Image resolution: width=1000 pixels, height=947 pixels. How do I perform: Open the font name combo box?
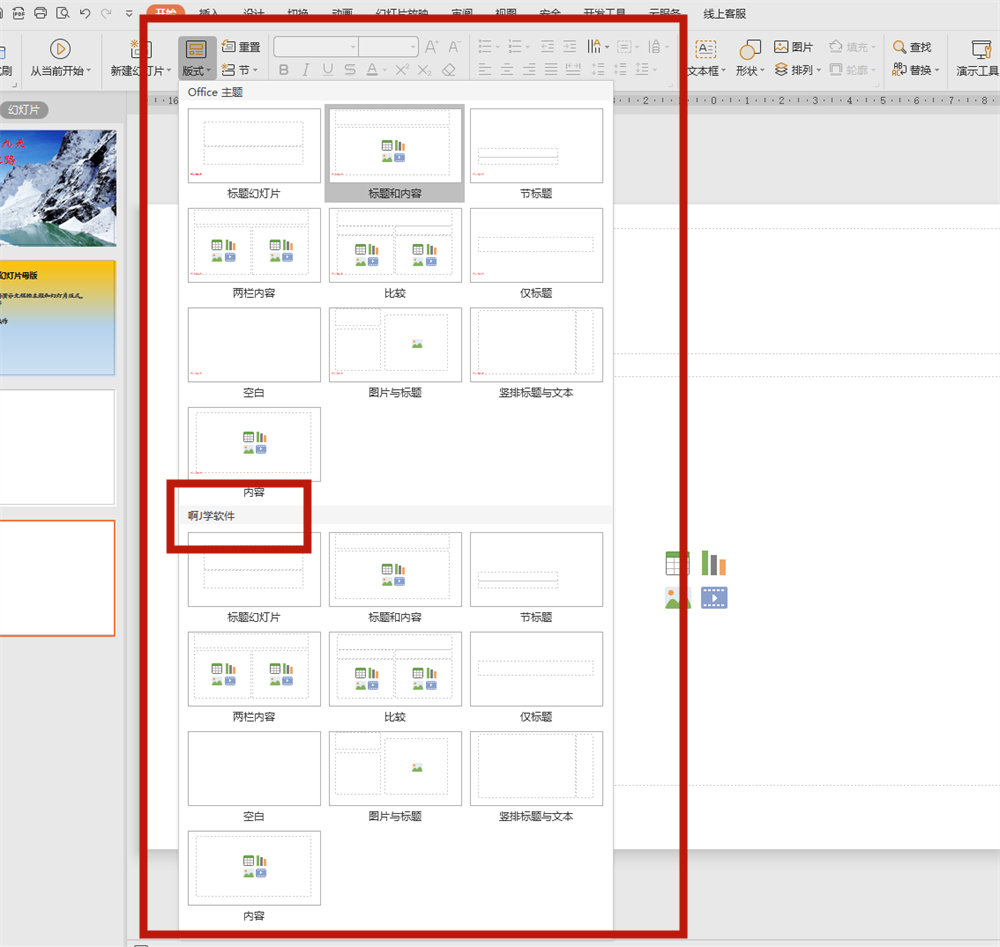[316, 47]
